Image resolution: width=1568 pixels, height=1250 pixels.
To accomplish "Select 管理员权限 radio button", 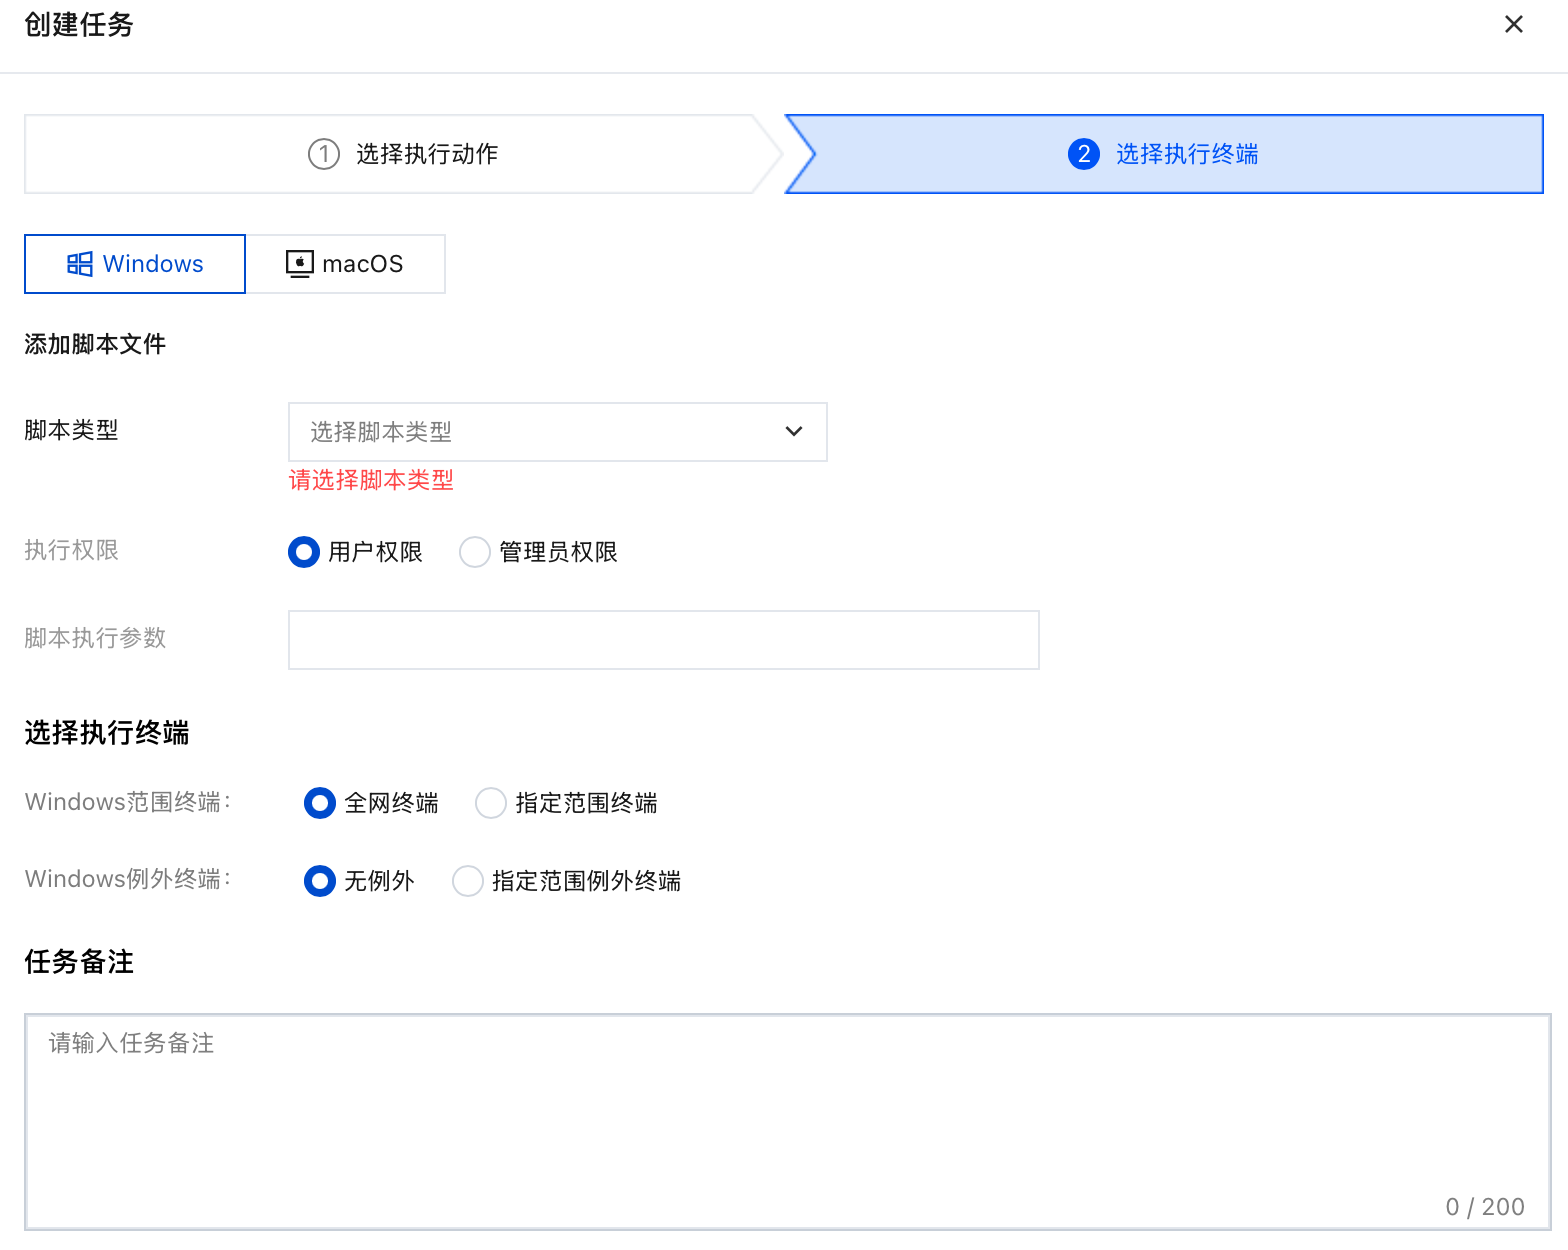I will point(475,552).
